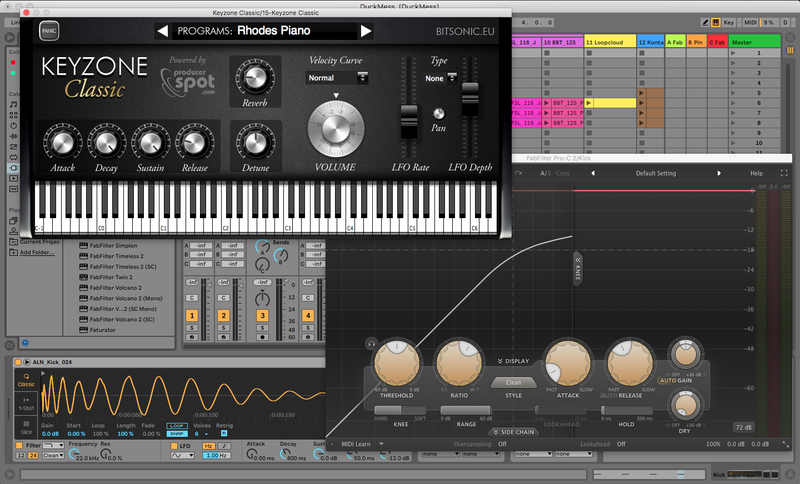Go to previous program in Keyzone Classic
The width and height of the screenshot is (800, 484).
tap(163, 31)
